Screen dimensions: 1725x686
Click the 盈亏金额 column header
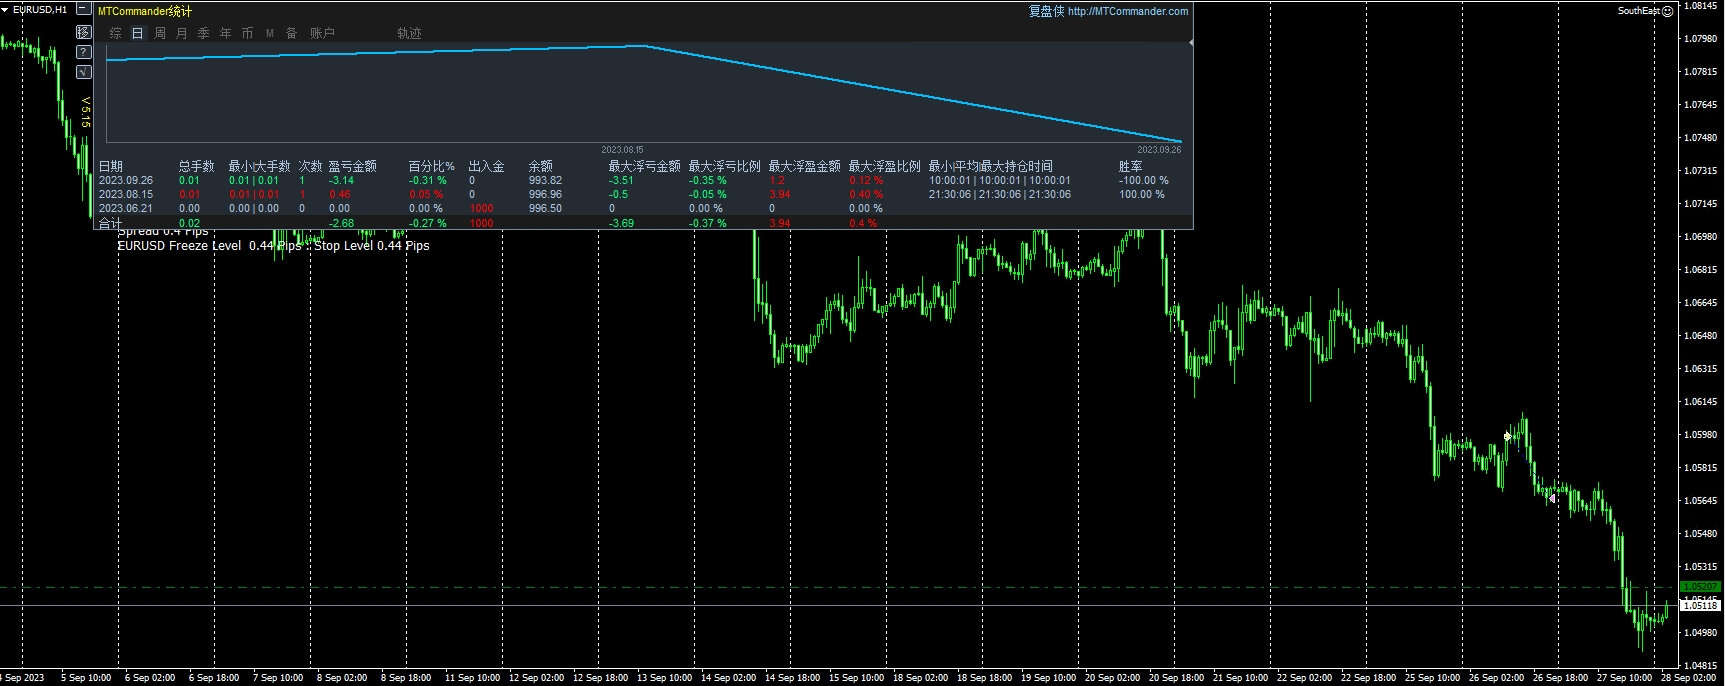click(353, 166)
